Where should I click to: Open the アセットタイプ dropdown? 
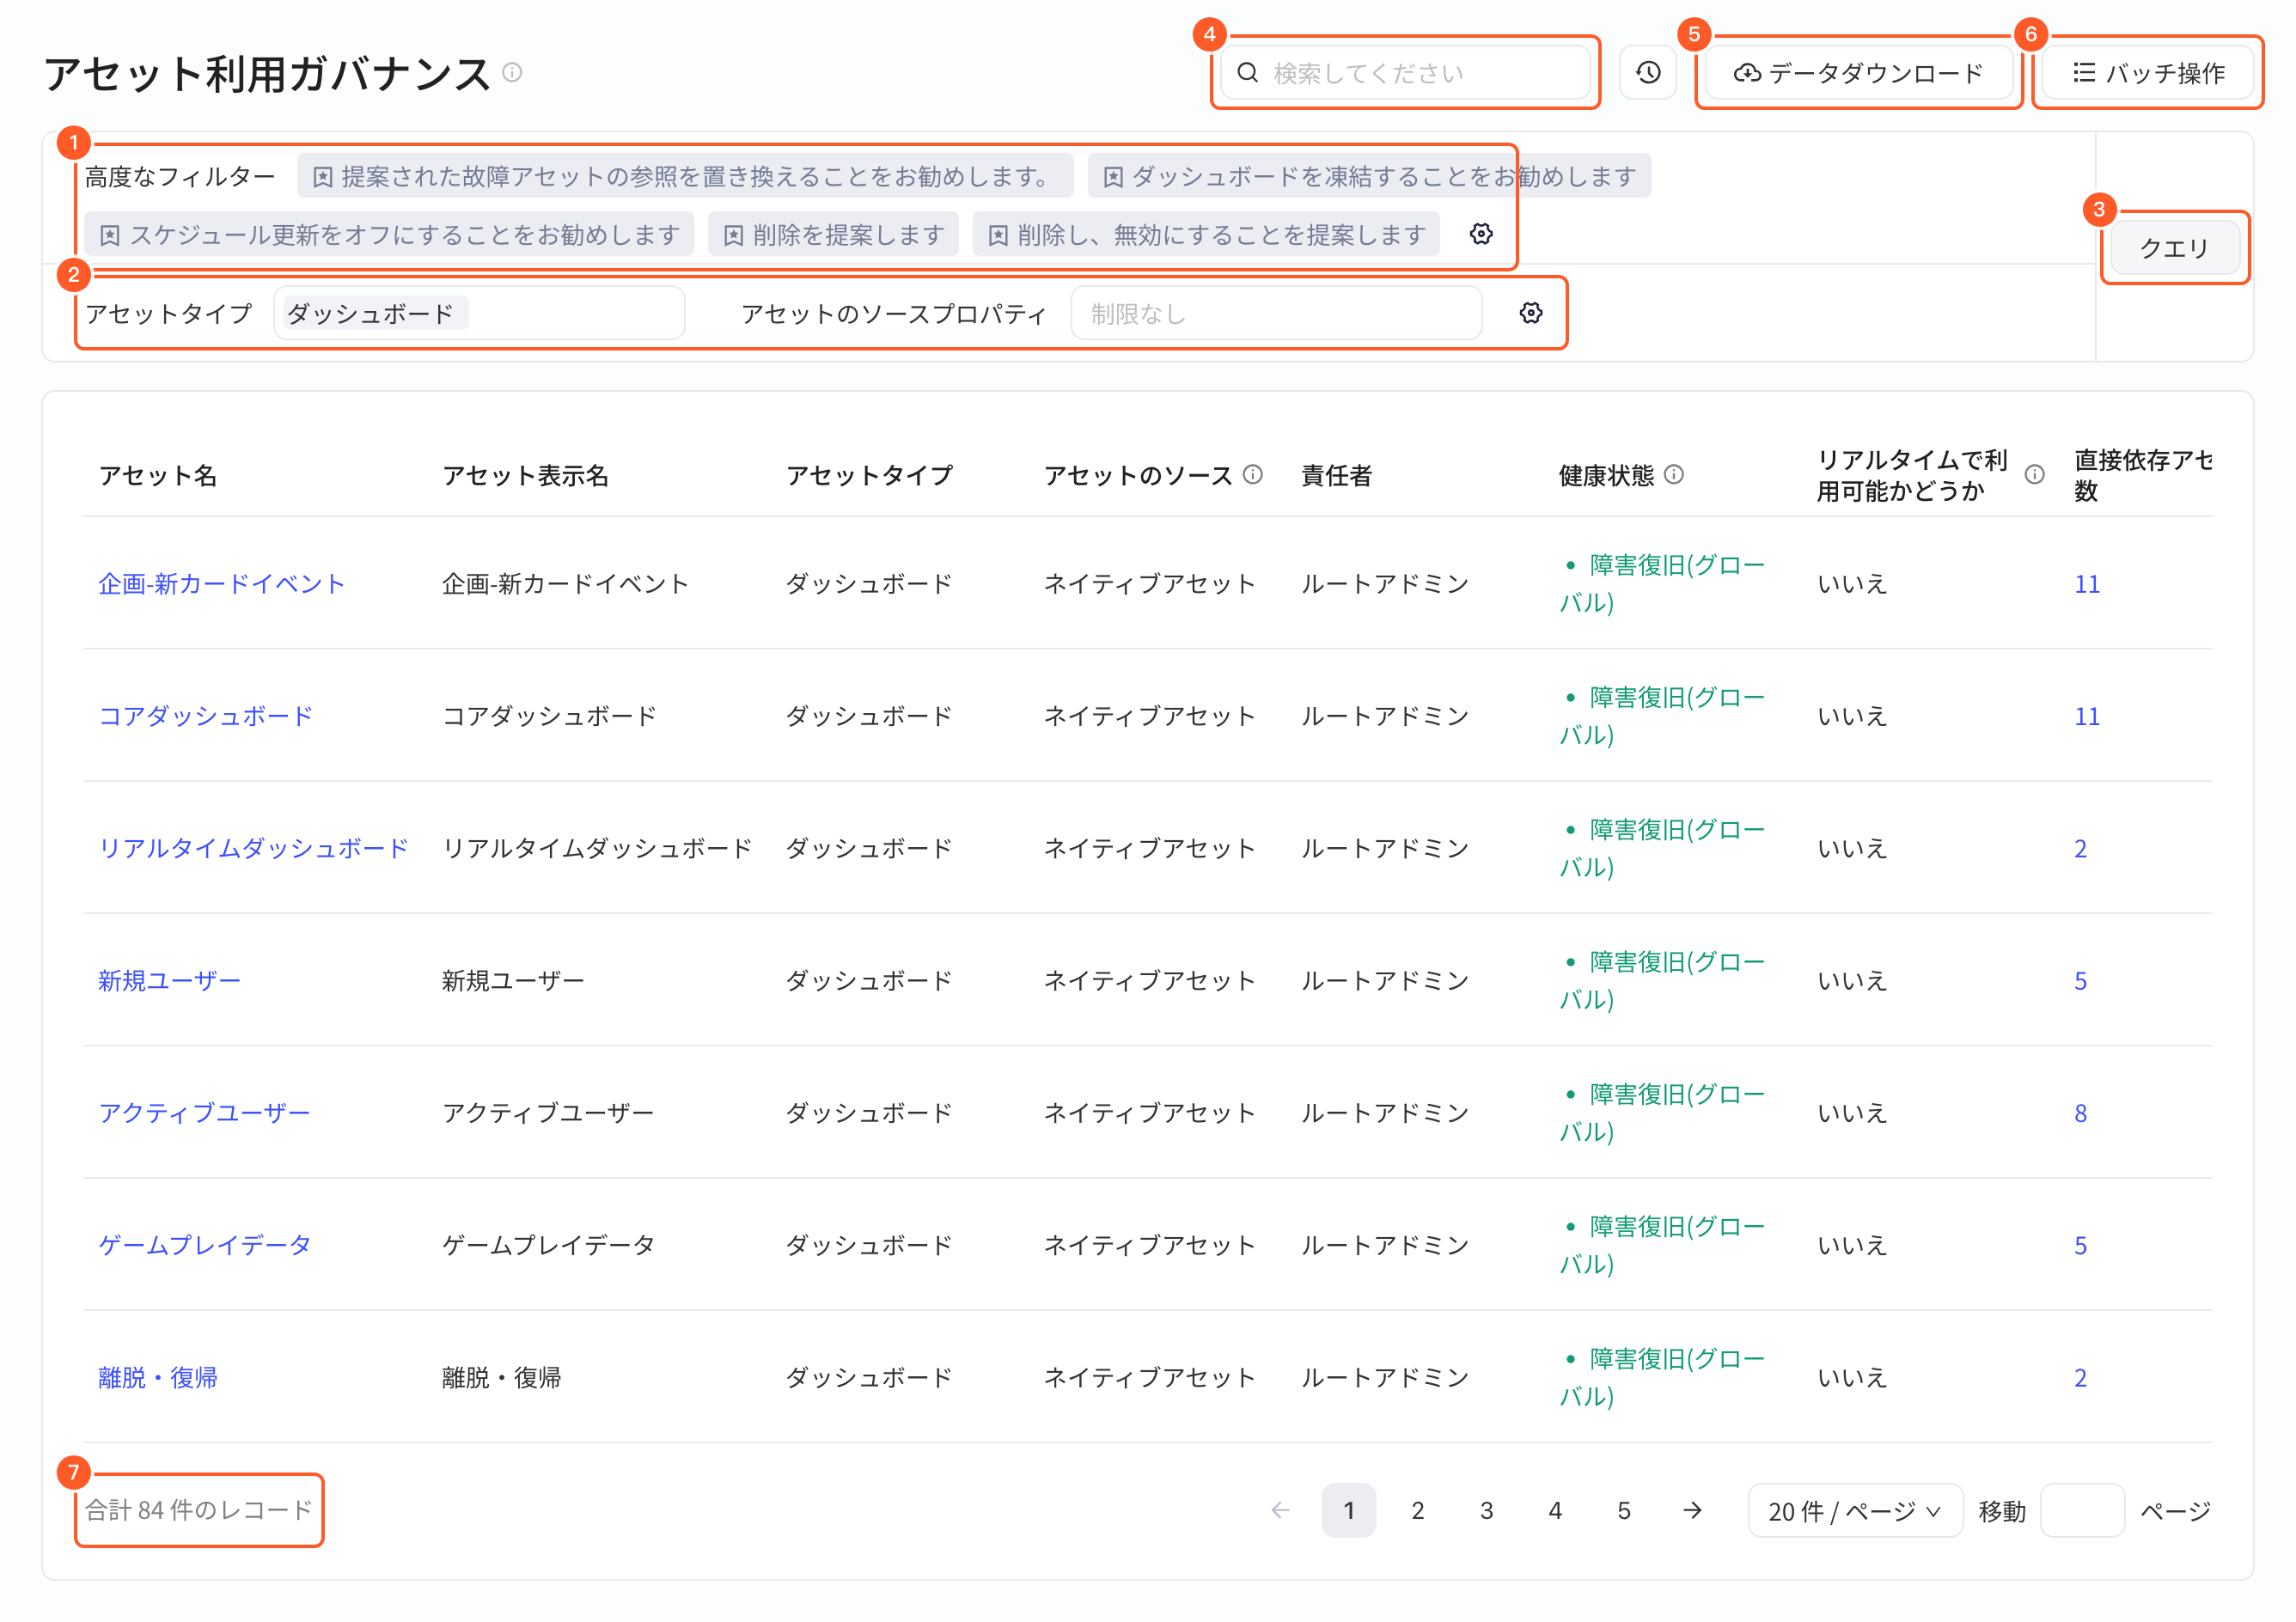479,314
